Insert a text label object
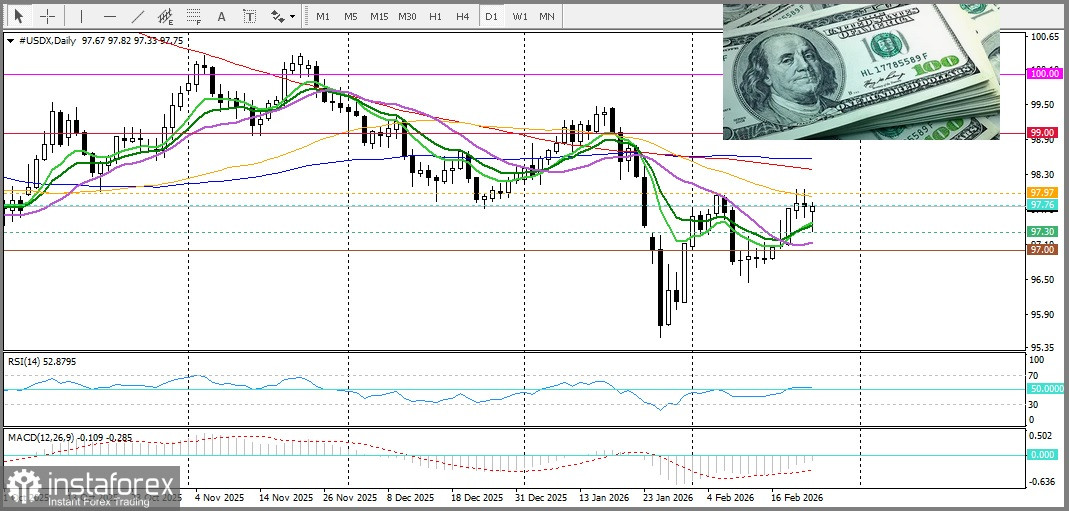This screenshot has width=1069, height=511. point(249,16)
